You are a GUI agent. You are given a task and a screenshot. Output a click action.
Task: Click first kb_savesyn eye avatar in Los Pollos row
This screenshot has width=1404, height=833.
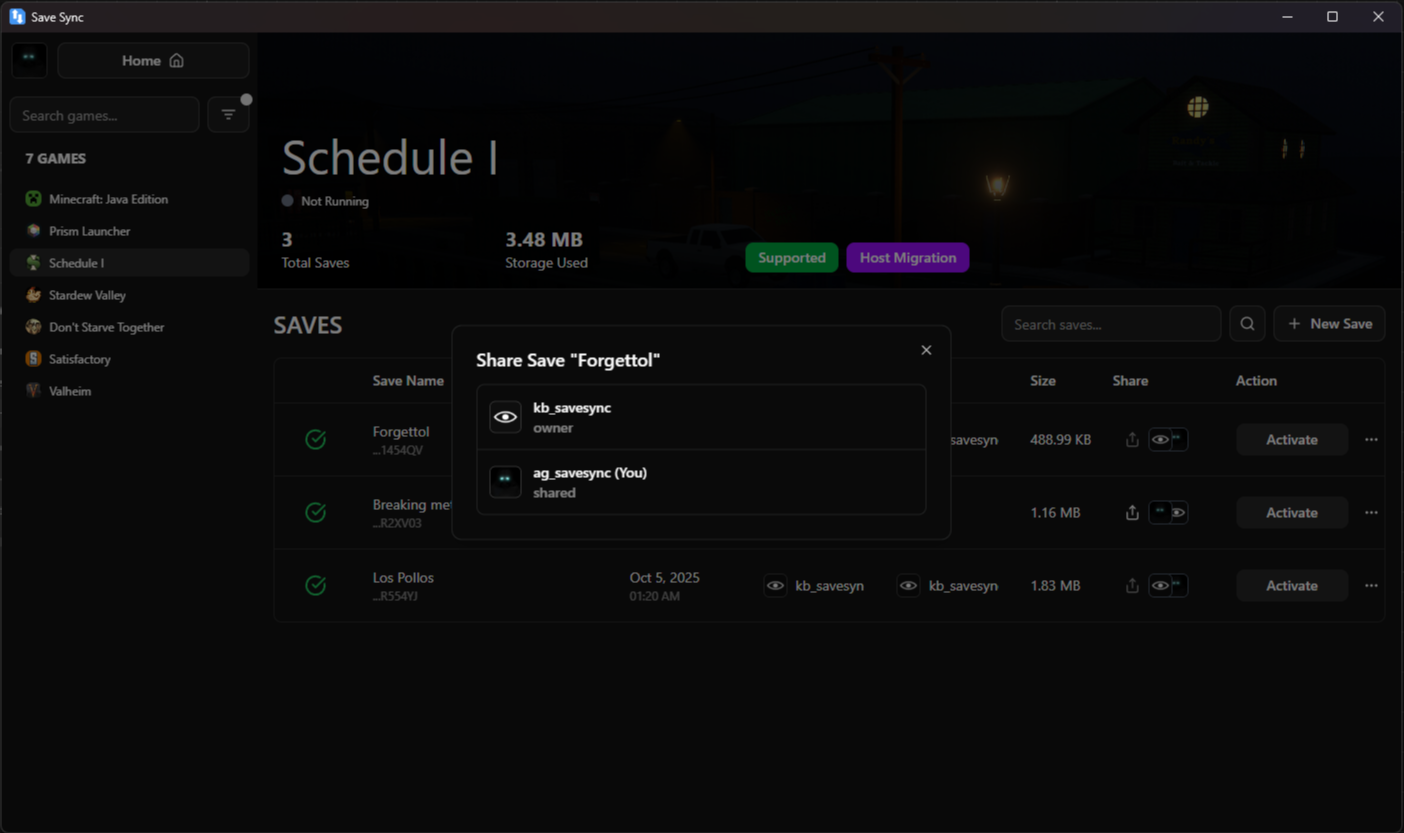(x=775, y=586)
